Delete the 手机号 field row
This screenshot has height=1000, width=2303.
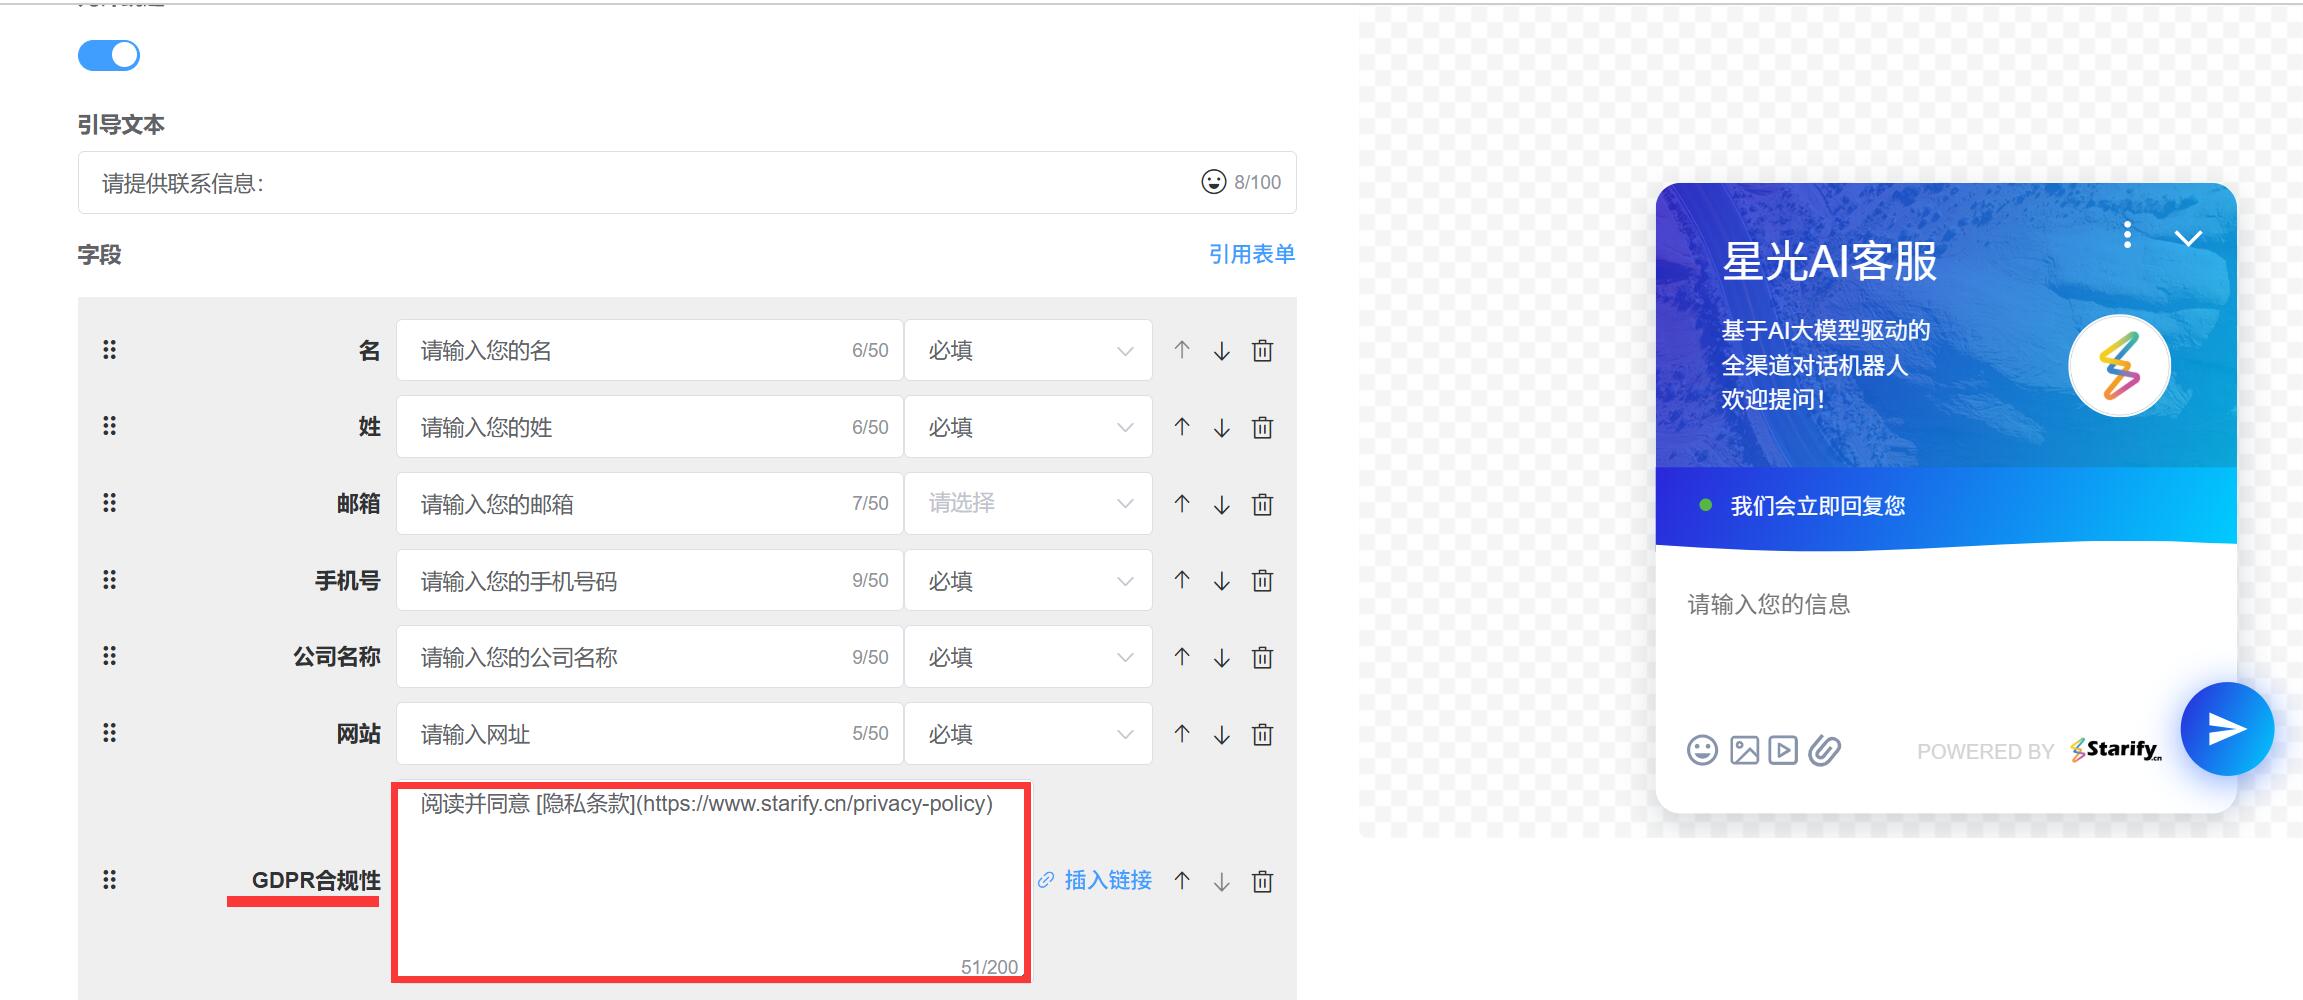point(1262,581)
